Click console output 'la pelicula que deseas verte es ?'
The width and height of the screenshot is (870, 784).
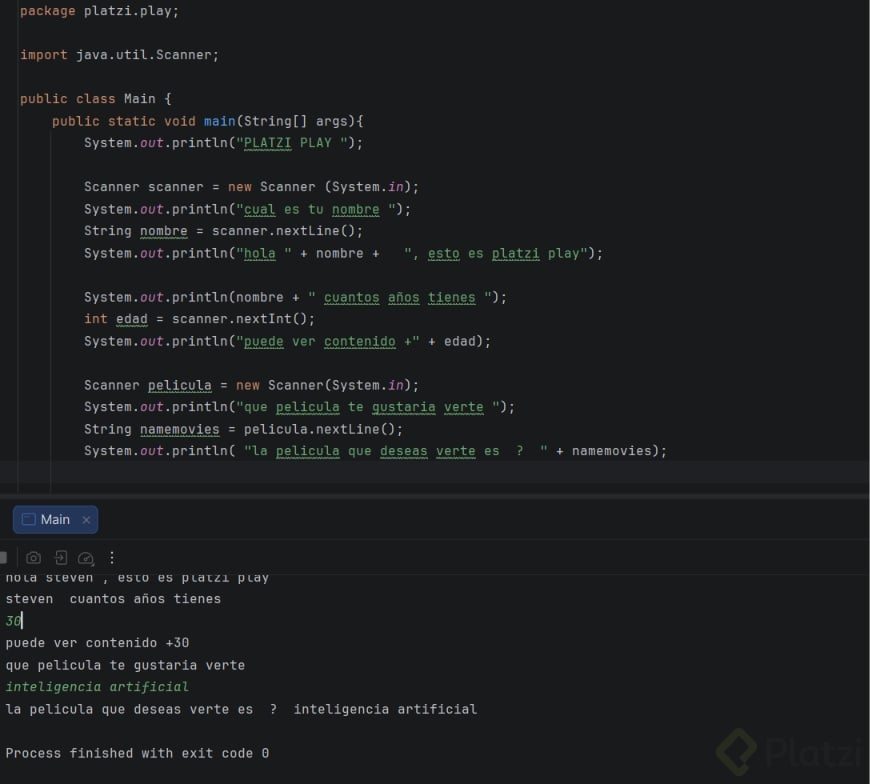coord(241,709)
